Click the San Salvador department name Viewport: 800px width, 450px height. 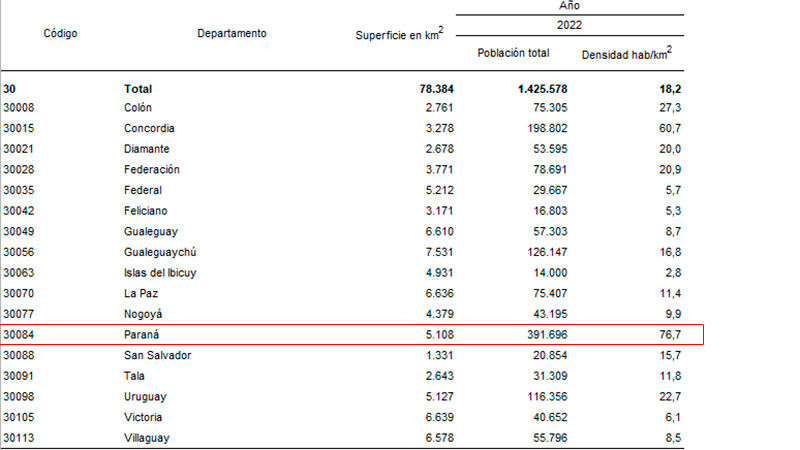(158, 356)
